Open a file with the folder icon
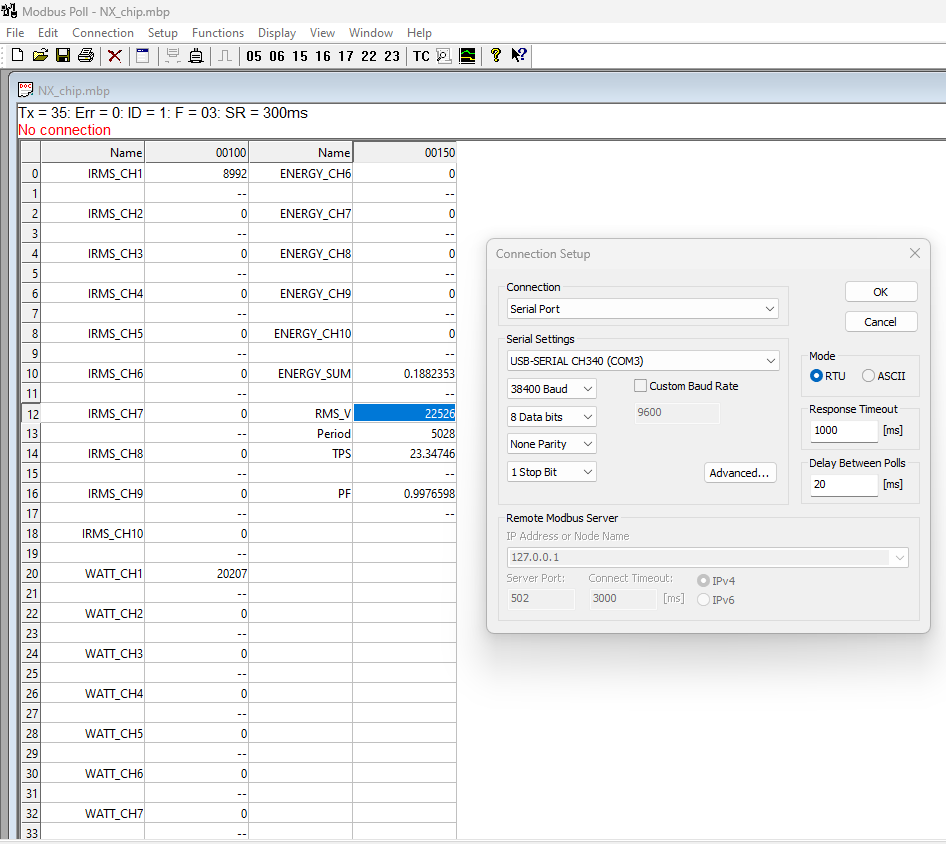 pos(40,56)
